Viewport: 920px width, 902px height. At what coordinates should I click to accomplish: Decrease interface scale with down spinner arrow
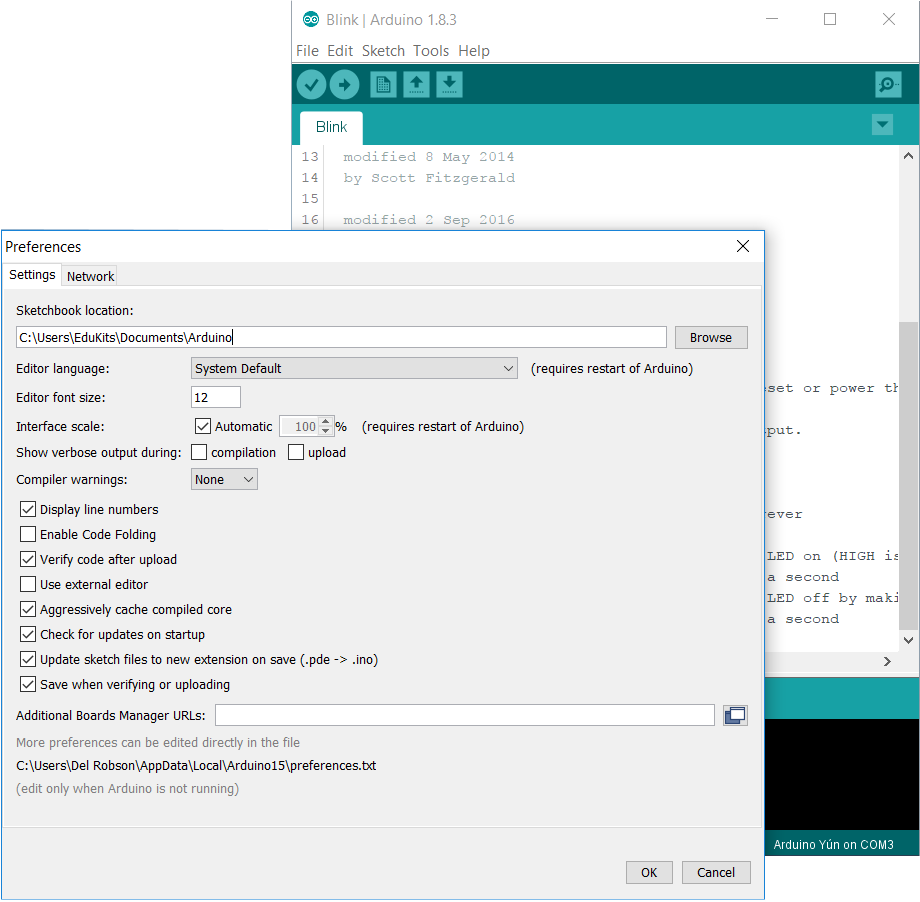click(x=326, y=431)
